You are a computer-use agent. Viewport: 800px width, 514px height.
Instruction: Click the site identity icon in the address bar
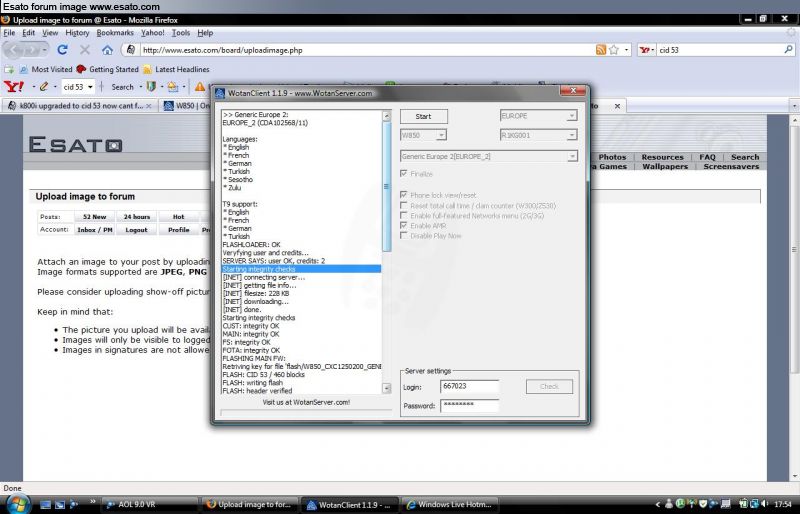(131, 50)
